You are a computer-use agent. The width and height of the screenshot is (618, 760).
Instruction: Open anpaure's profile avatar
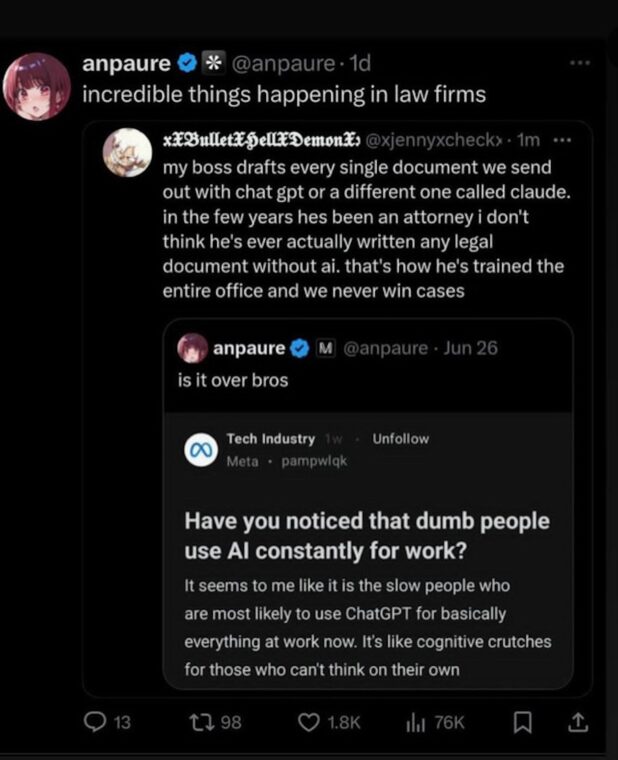pyautogui.click(x=37, y=86)
